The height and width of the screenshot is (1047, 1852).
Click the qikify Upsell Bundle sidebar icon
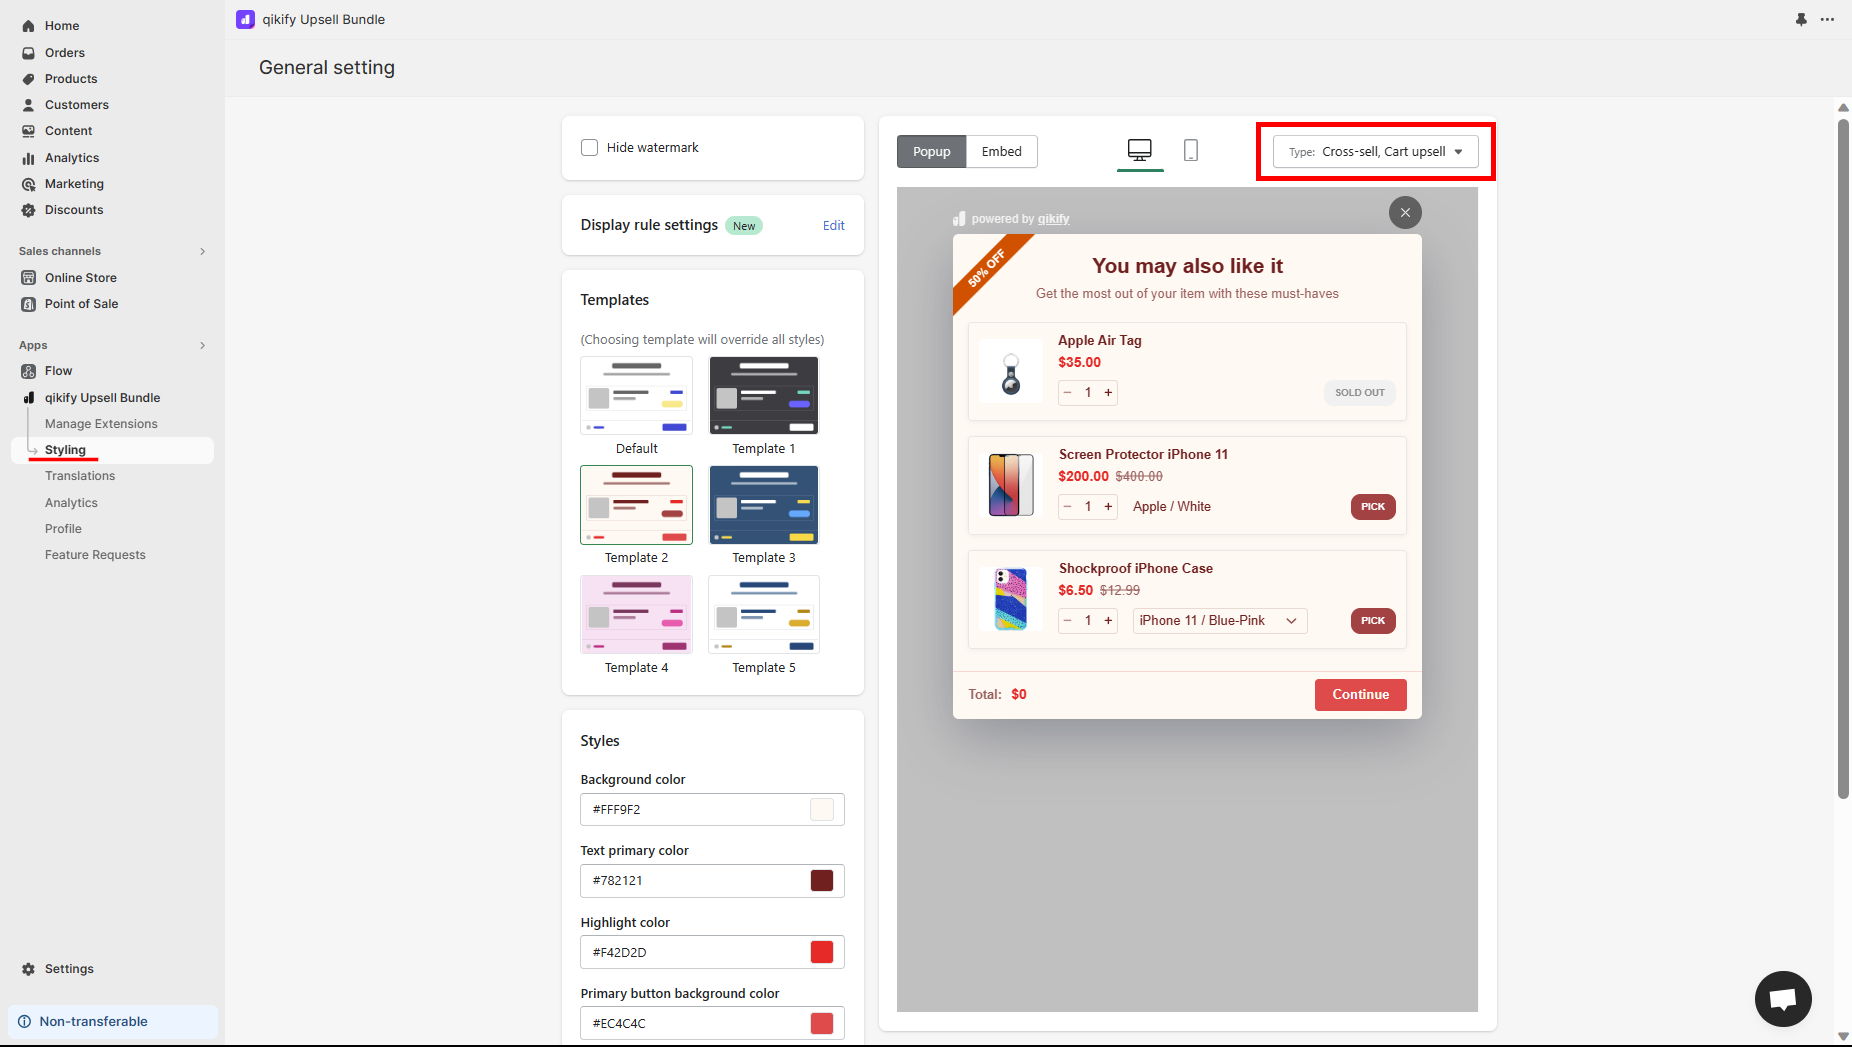28,398
